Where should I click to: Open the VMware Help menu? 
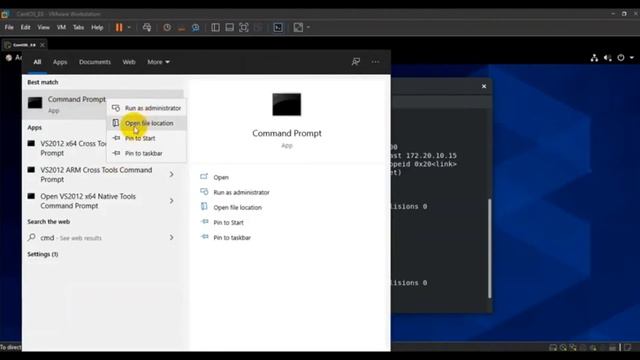click(x=97, y=27)
